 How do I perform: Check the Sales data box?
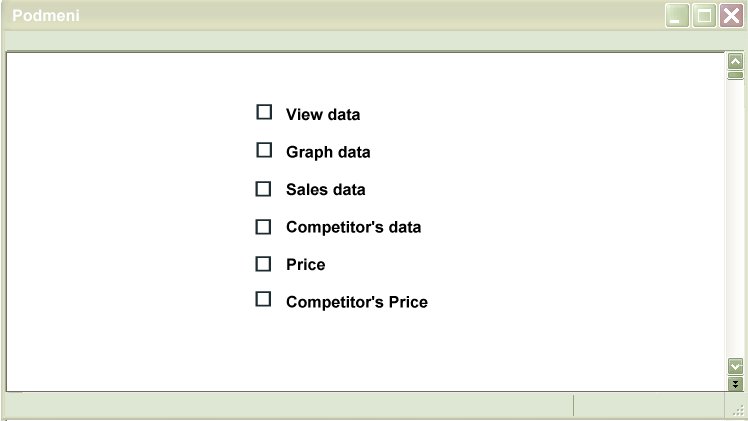click(264, 188)
